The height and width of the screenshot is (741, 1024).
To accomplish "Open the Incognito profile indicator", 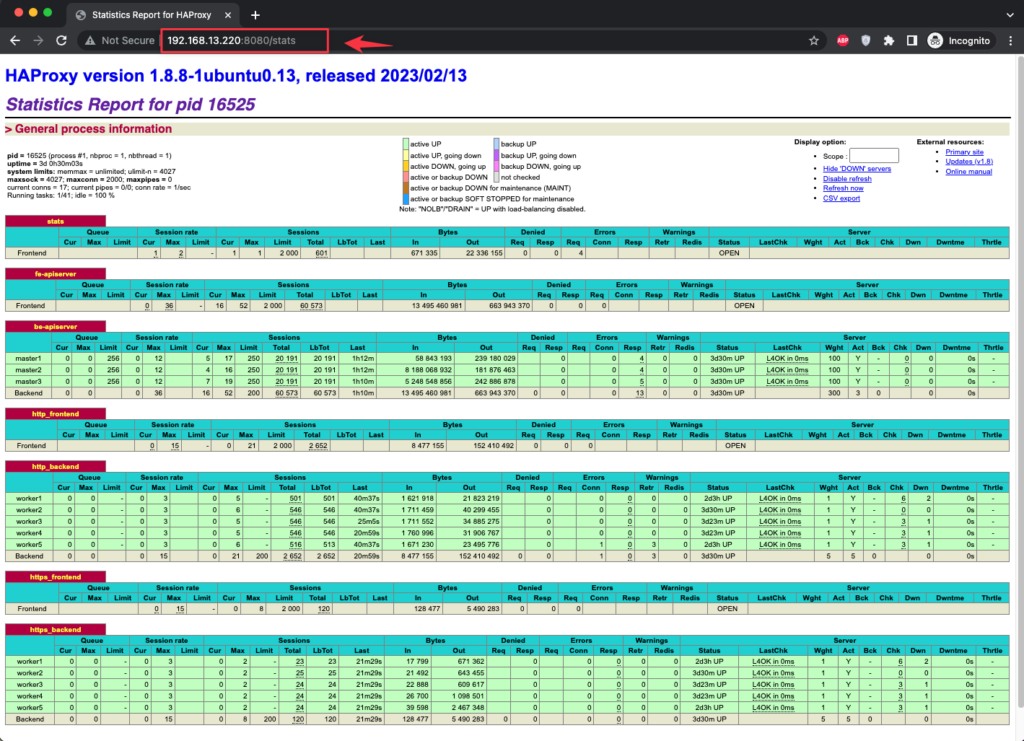I will [959, 40].
